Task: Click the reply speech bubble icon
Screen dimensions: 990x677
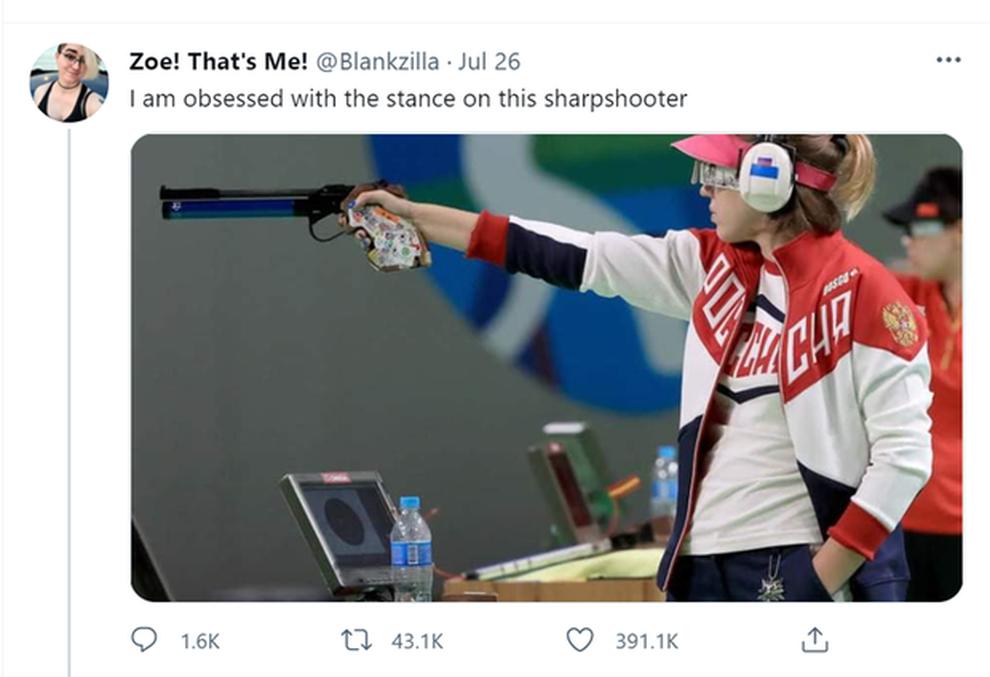Action: [144, 640]
